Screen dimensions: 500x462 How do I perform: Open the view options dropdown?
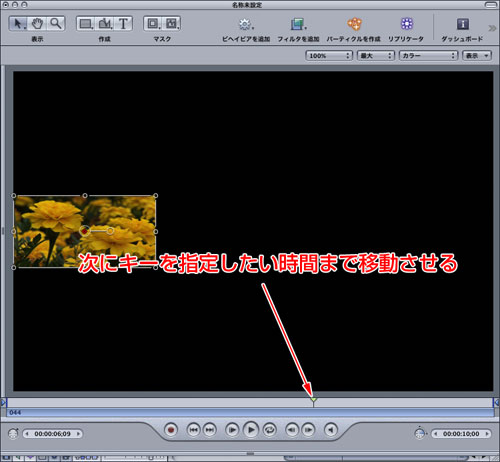(x=477, y=56)
